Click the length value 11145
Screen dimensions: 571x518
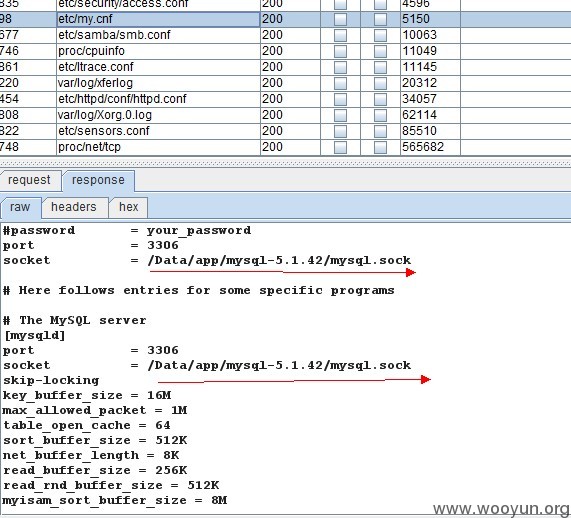point(419,67)
